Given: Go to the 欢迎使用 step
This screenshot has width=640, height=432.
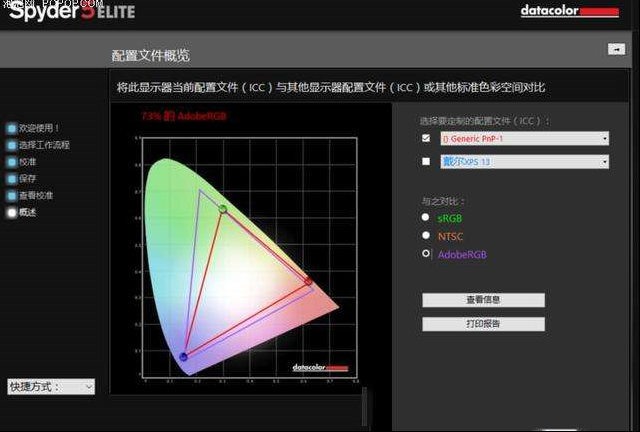Looking at the screenshot, I should tap(39, 128).
